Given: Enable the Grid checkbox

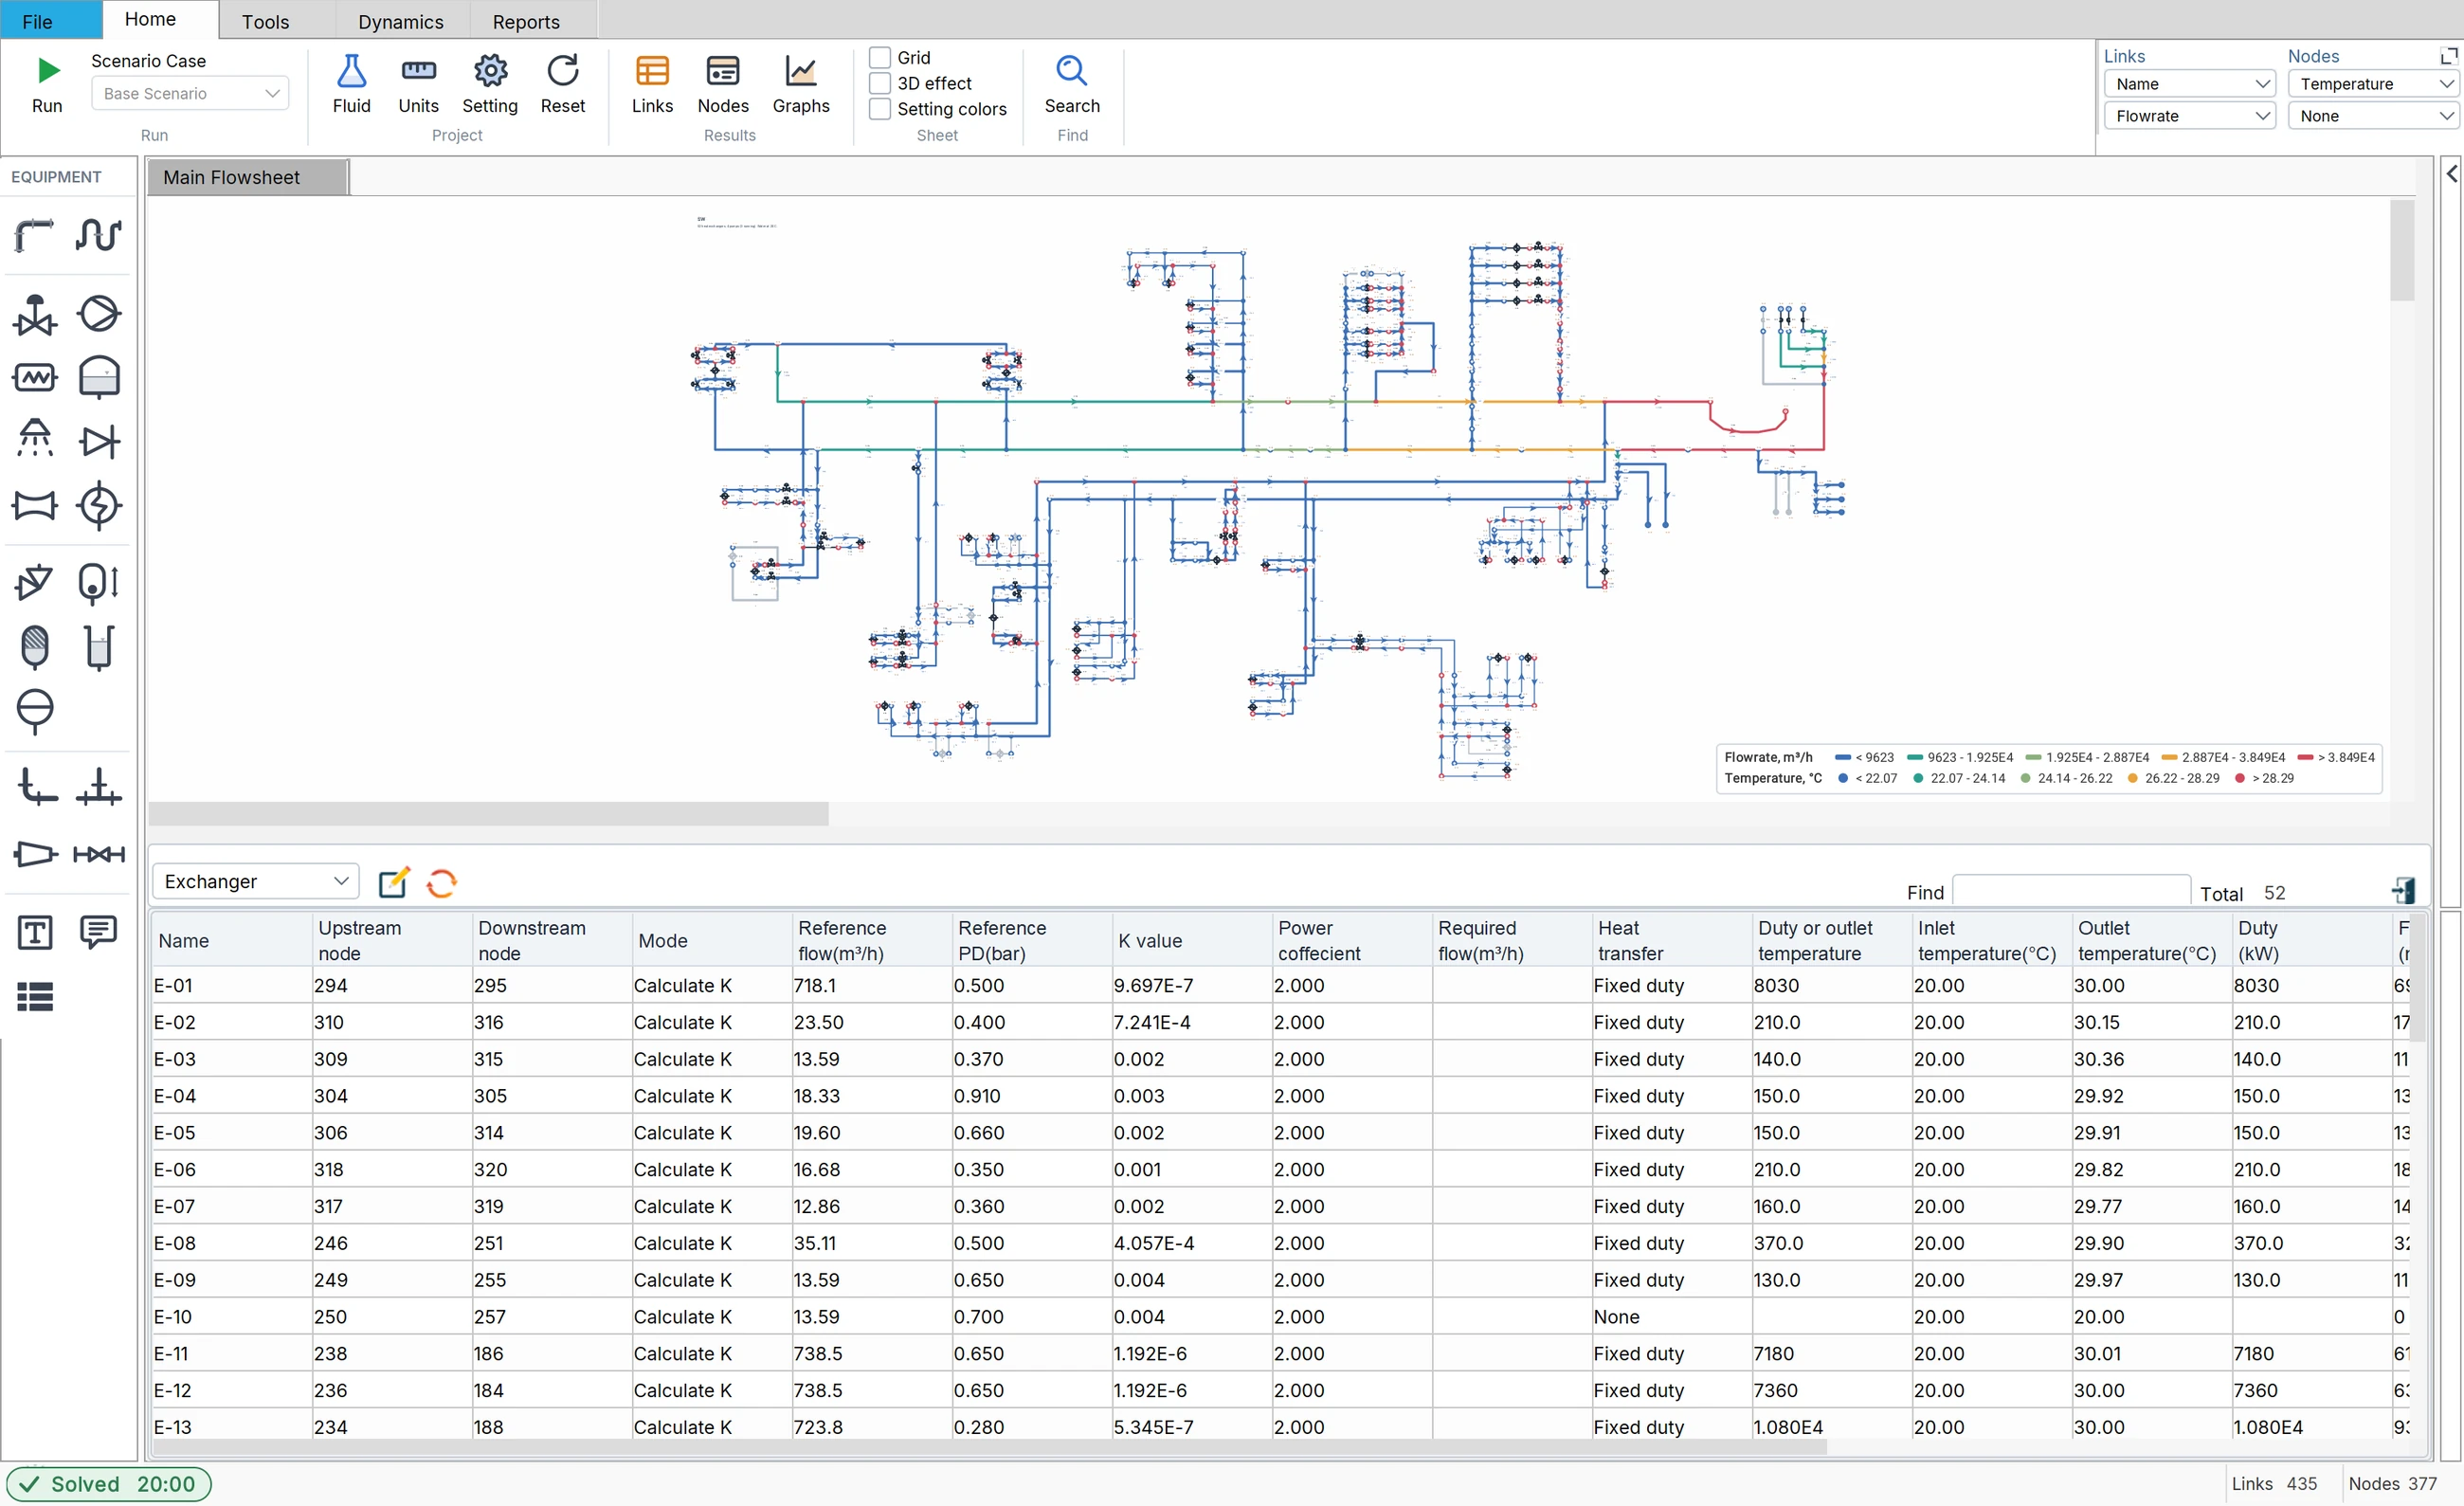Looking at the screenshot, I should [880, 57].
